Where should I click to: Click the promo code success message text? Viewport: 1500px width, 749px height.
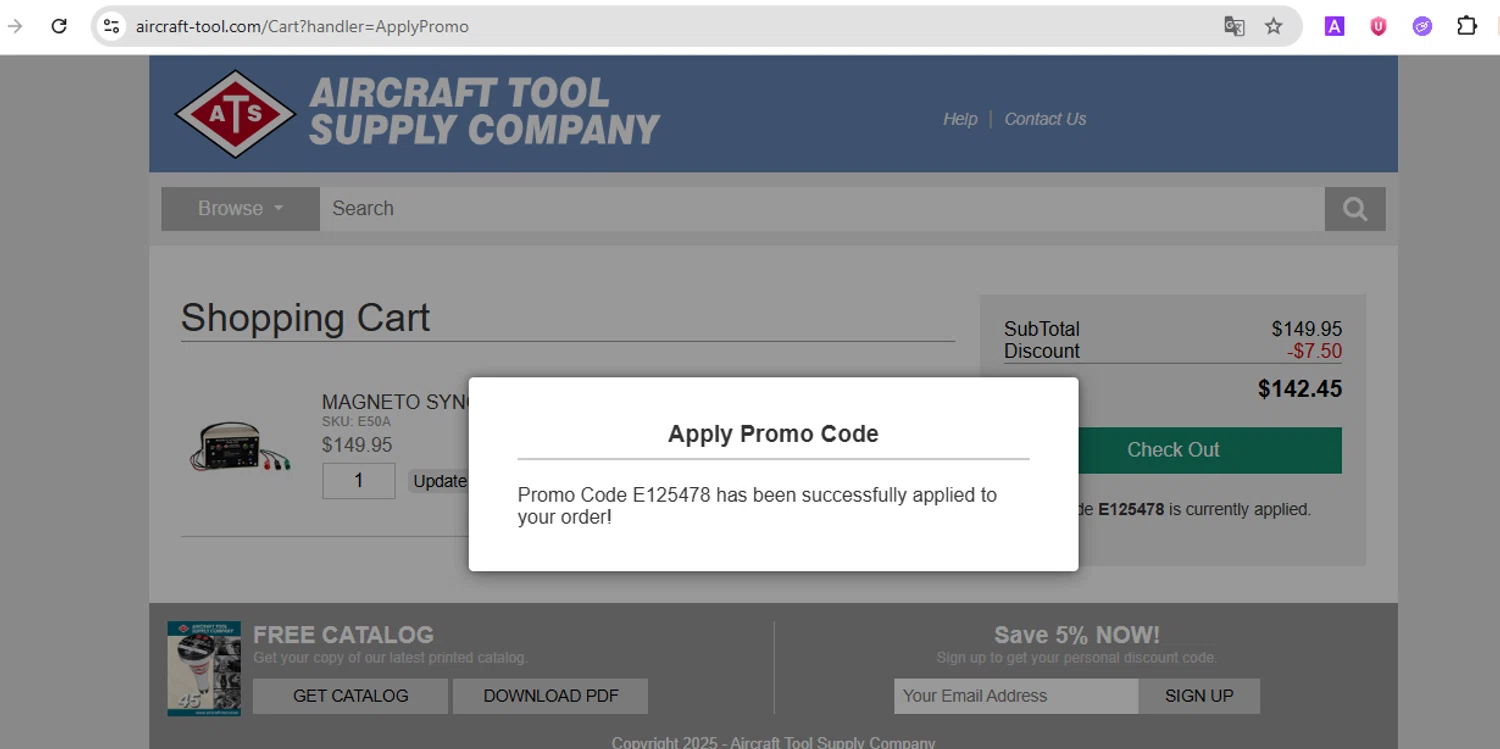(757, 506)
